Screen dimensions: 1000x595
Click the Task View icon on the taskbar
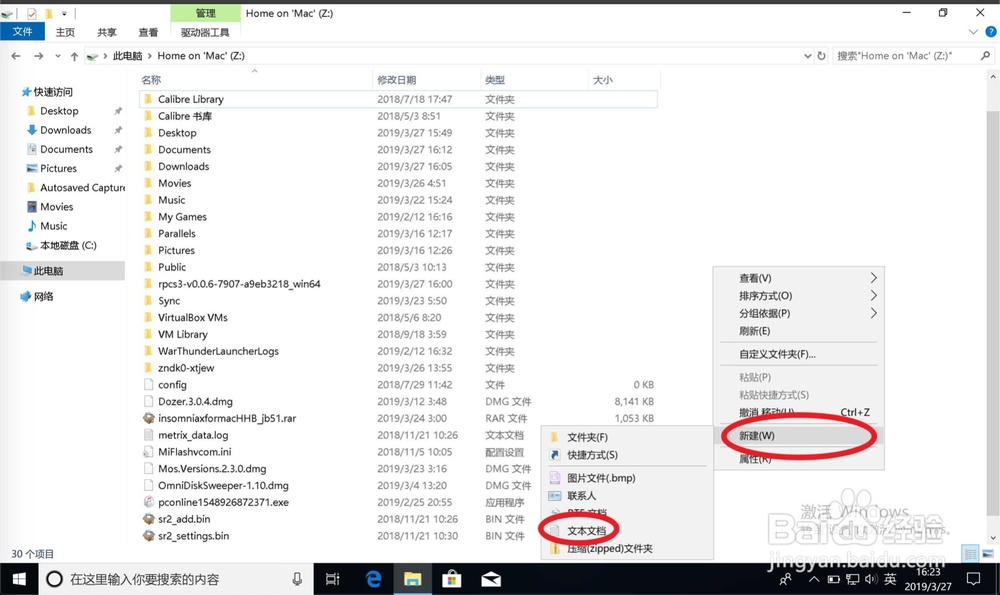tap(332, 578)
